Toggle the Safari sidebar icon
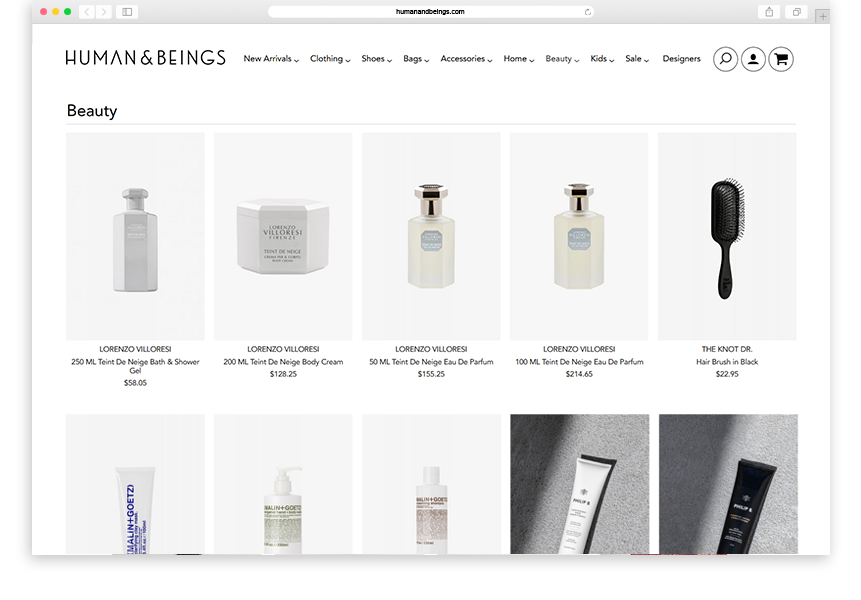 (127, 12)
